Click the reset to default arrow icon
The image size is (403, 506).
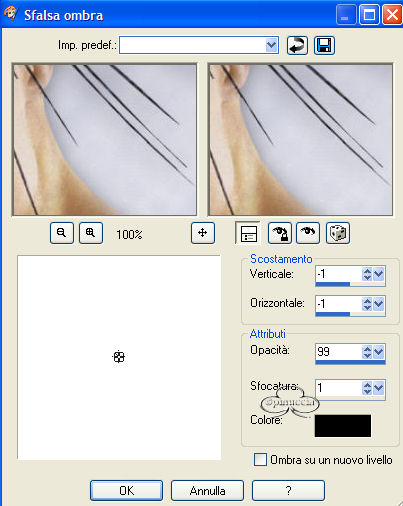click(x=297, y=45)
